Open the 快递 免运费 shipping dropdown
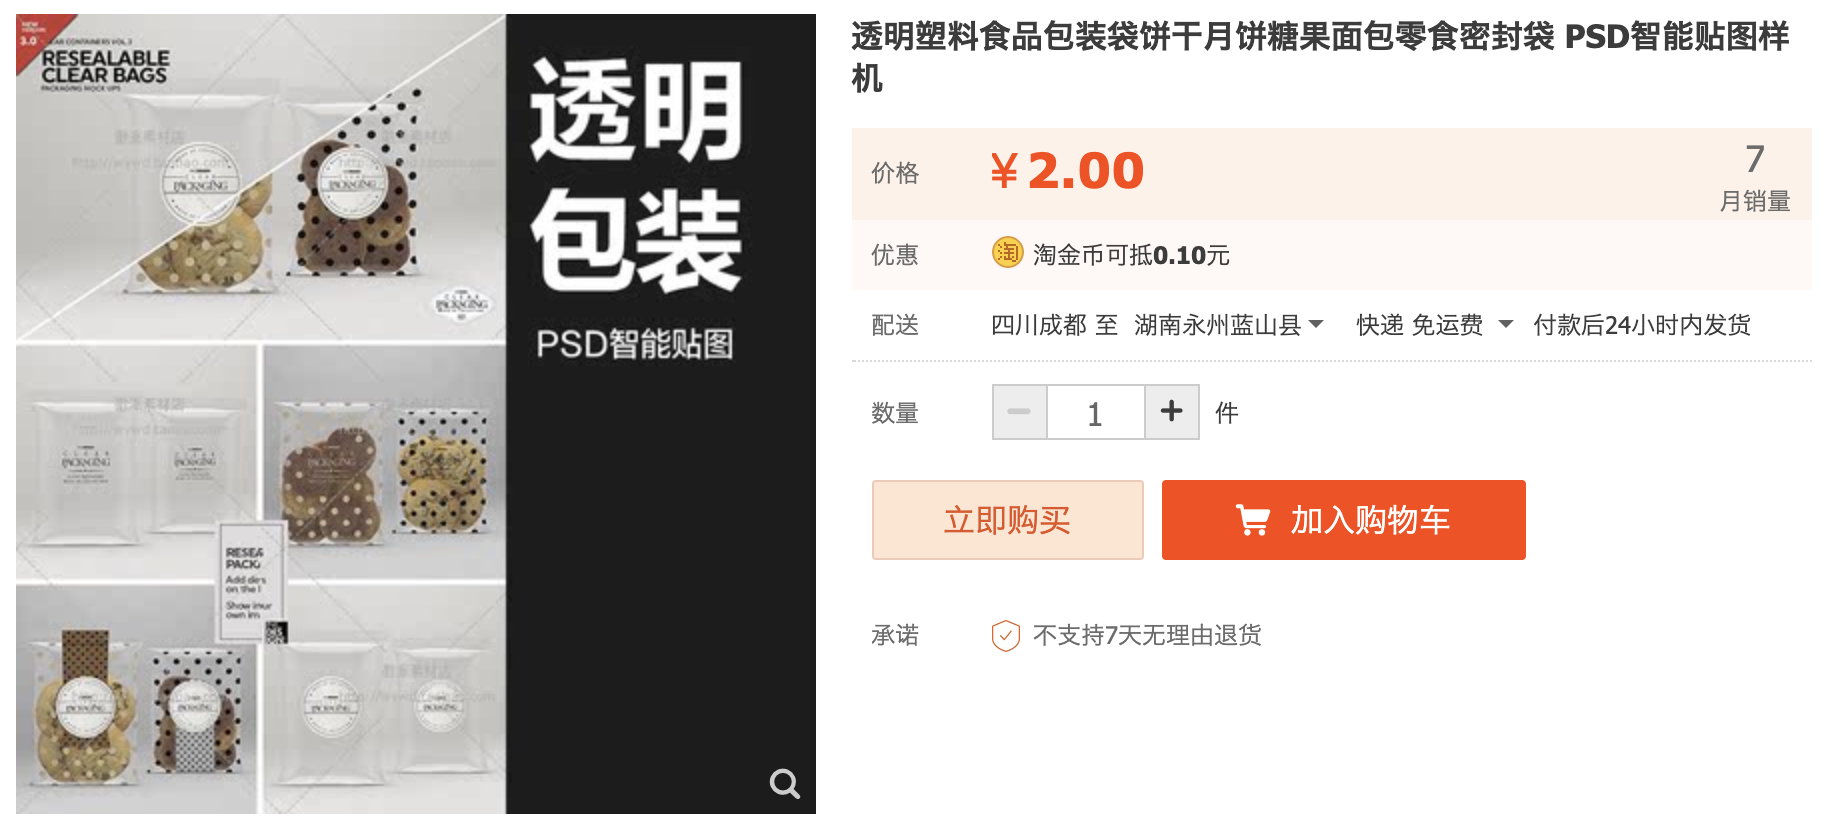 pyautogui.click(x=1434, y=325)
